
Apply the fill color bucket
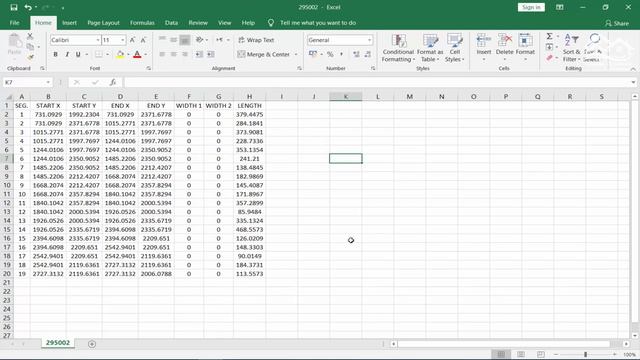(120, 54)
